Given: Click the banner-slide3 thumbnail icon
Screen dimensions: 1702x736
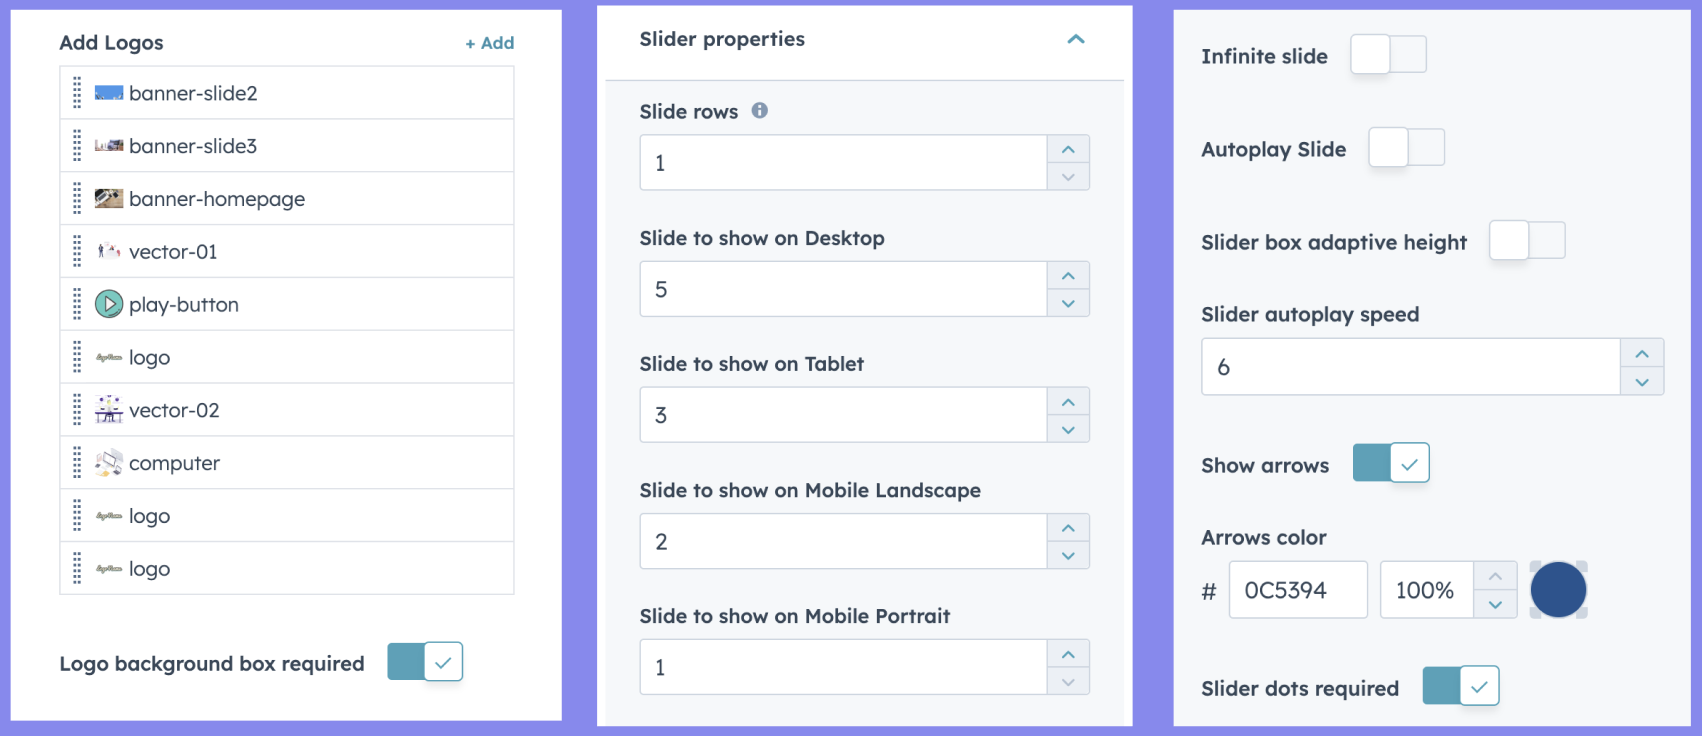Looking at the screenshot, I should tap(109, 146).
